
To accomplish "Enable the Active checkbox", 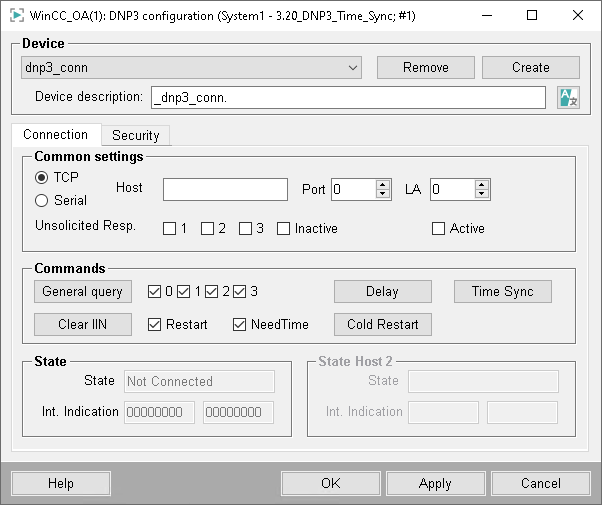I will tap(438, 229).
